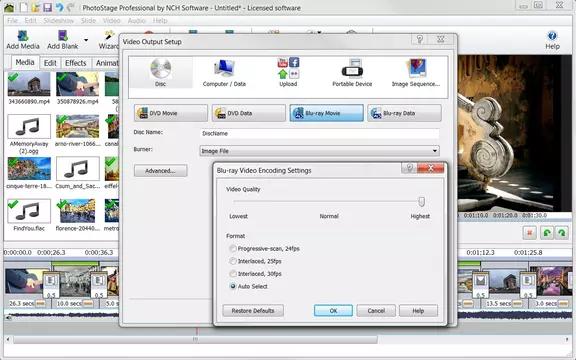
Task: Open the Help menu in menu bar
Action: (160, 21)
